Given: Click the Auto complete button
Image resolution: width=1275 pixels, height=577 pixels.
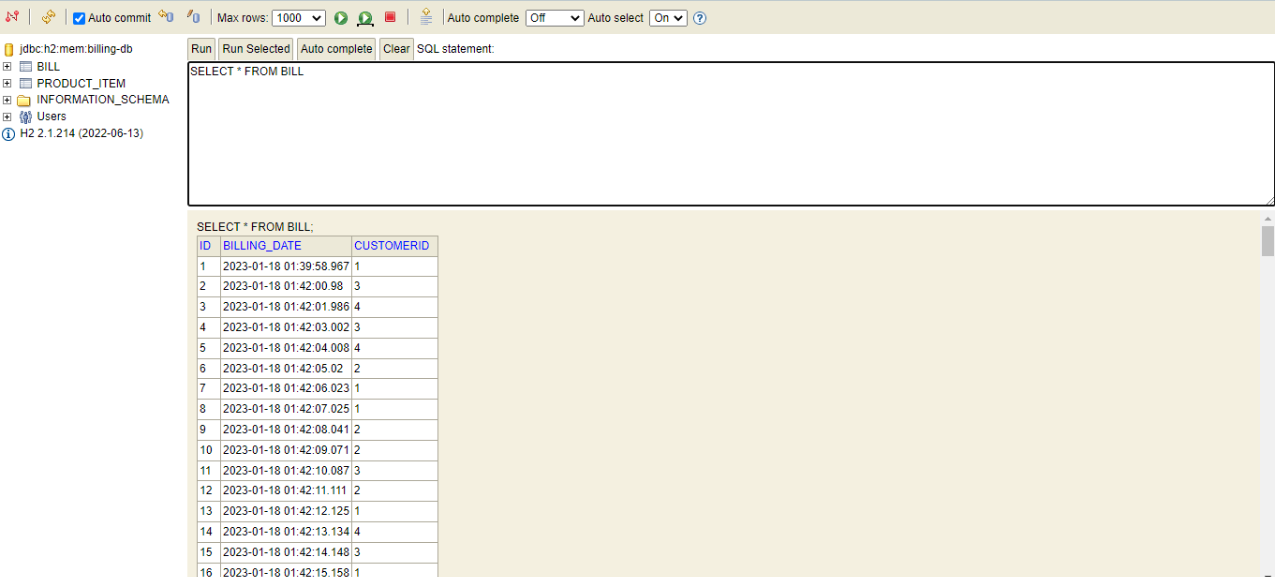Looking at the screenshot, I should point(336,49).
